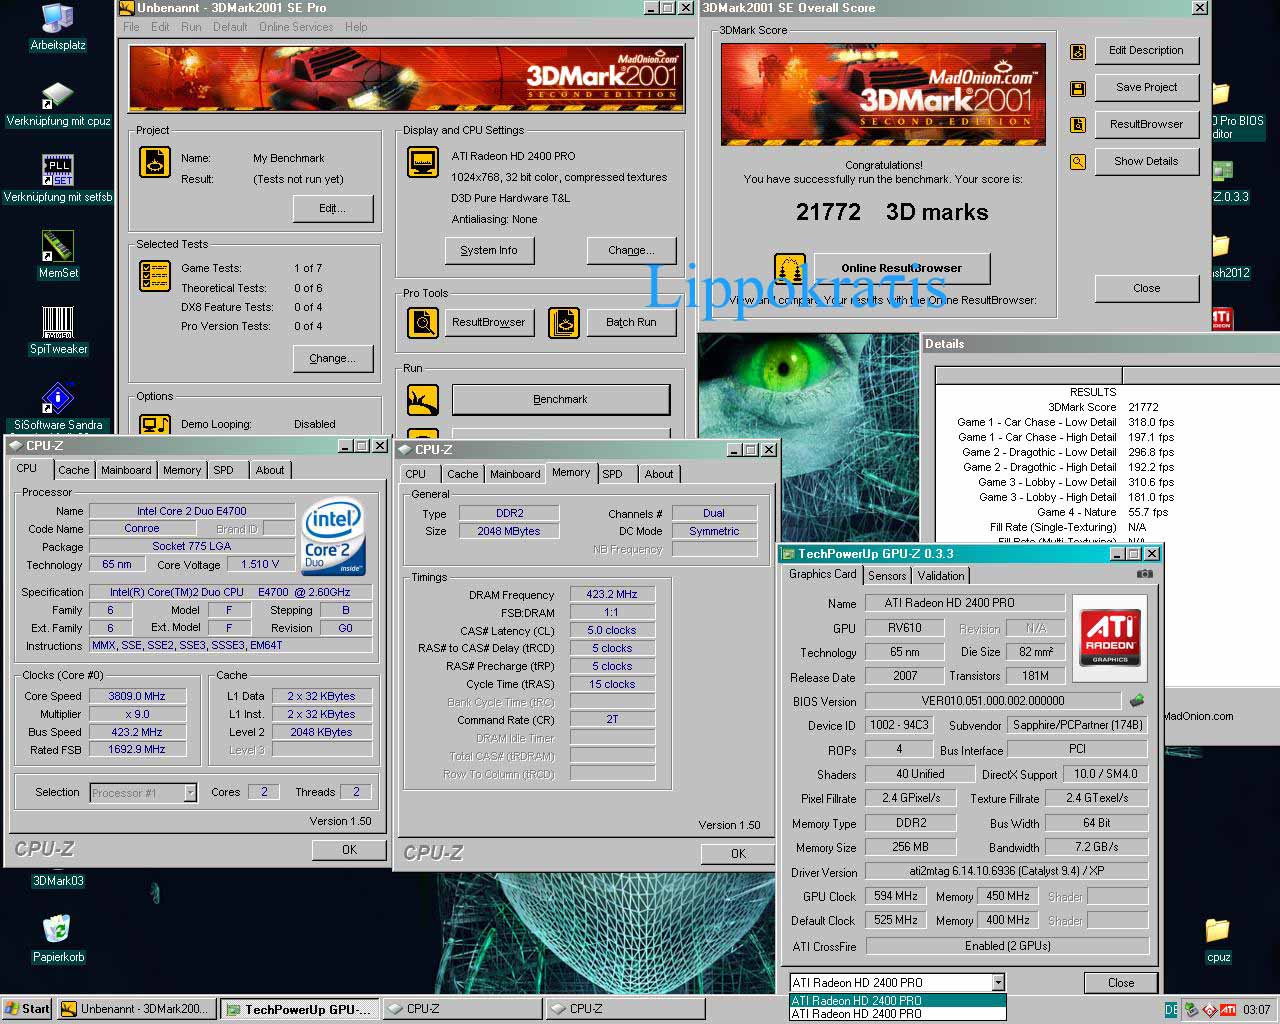Screen dimensions: 1280x1024
Task: Launch the SpiTweaker desktop icon
Action: pos(58,331)
